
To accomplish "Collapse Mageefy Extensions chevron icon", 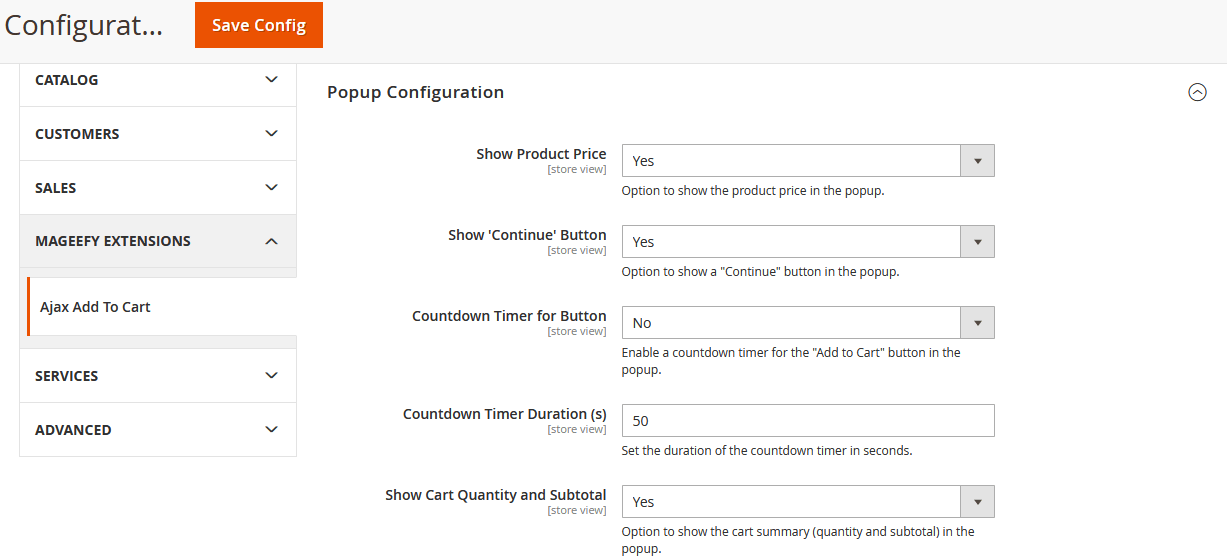I will pos(271,241).
